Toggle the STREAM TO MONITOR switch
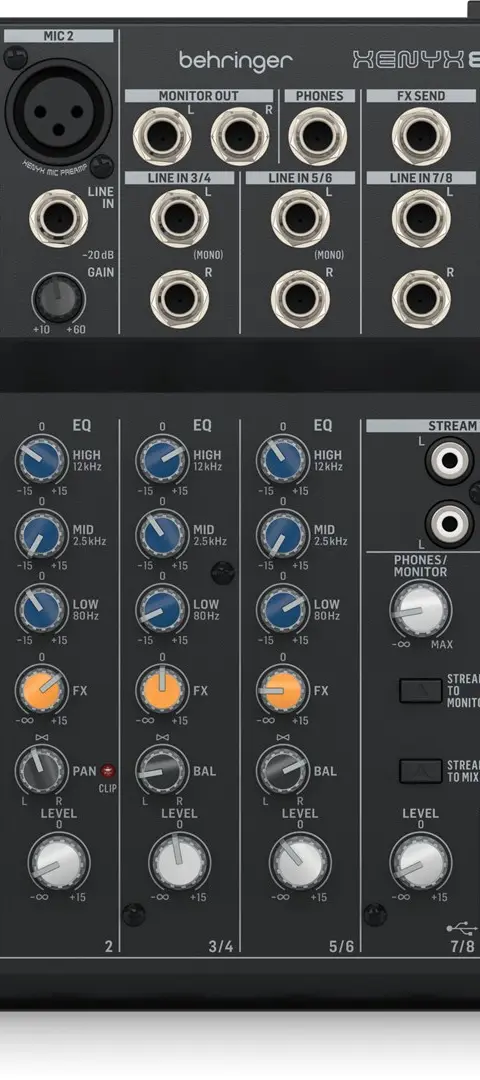The height and width of the screenshot is (1080, 480). click(421, 690)
